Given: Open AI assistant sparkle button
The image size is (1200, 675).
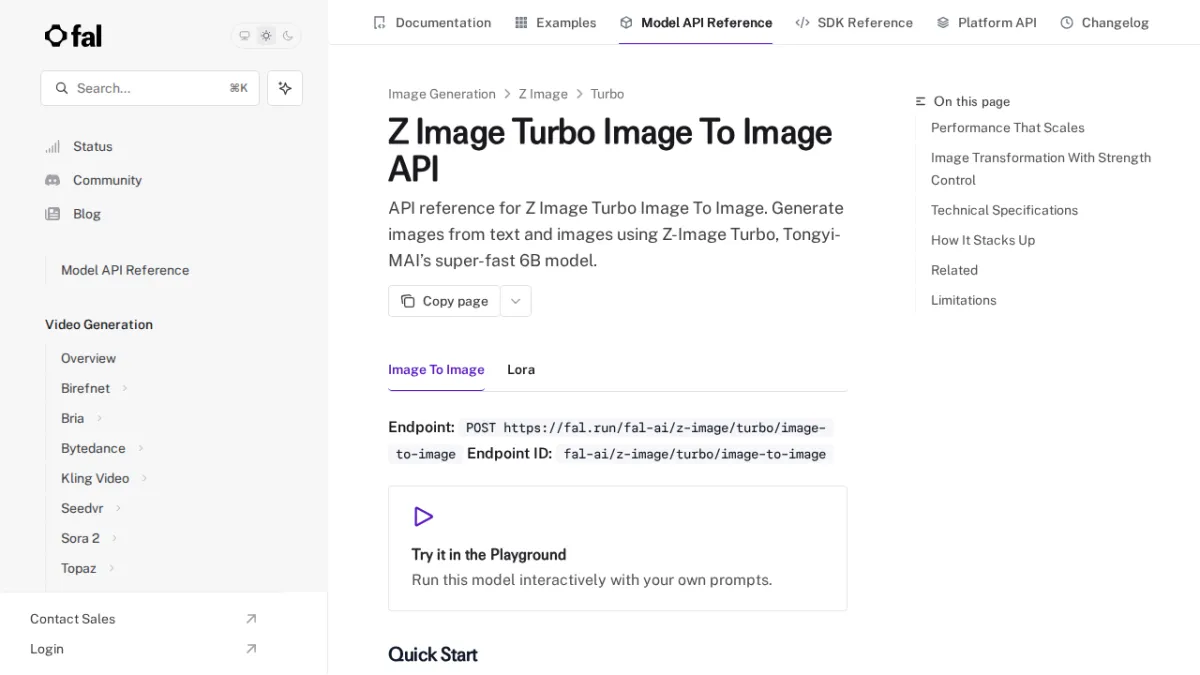Looking at the screenshot, I should pyautogui.click(x=285, y=88).
